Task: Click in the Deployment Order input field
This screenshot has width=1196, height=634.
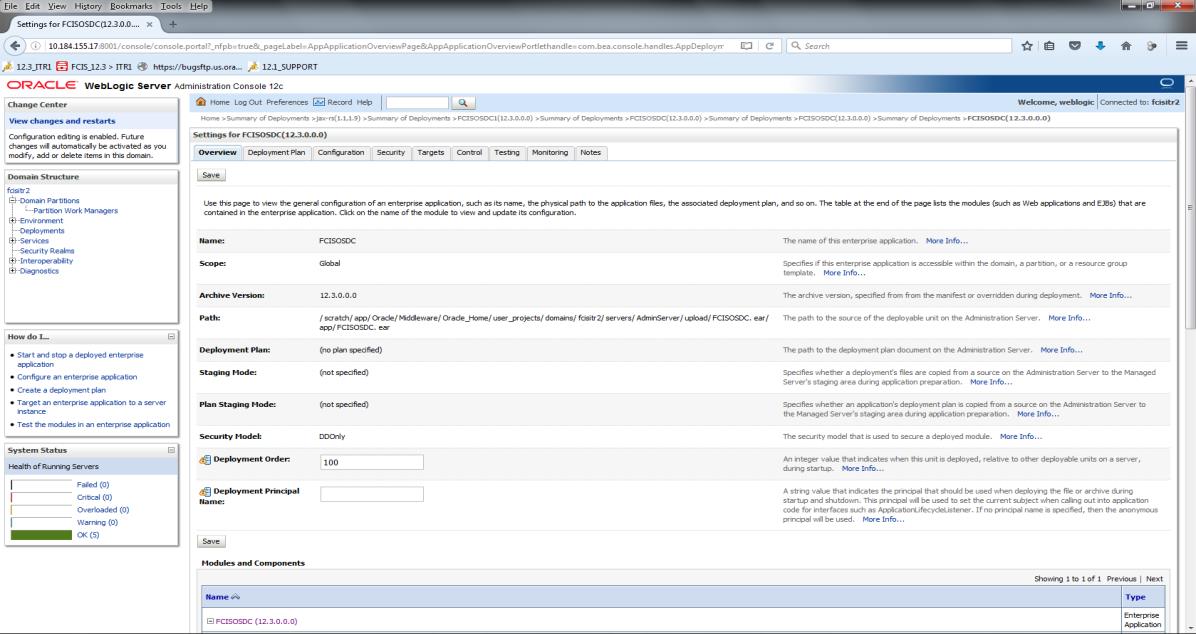Action: pos(371,462)
